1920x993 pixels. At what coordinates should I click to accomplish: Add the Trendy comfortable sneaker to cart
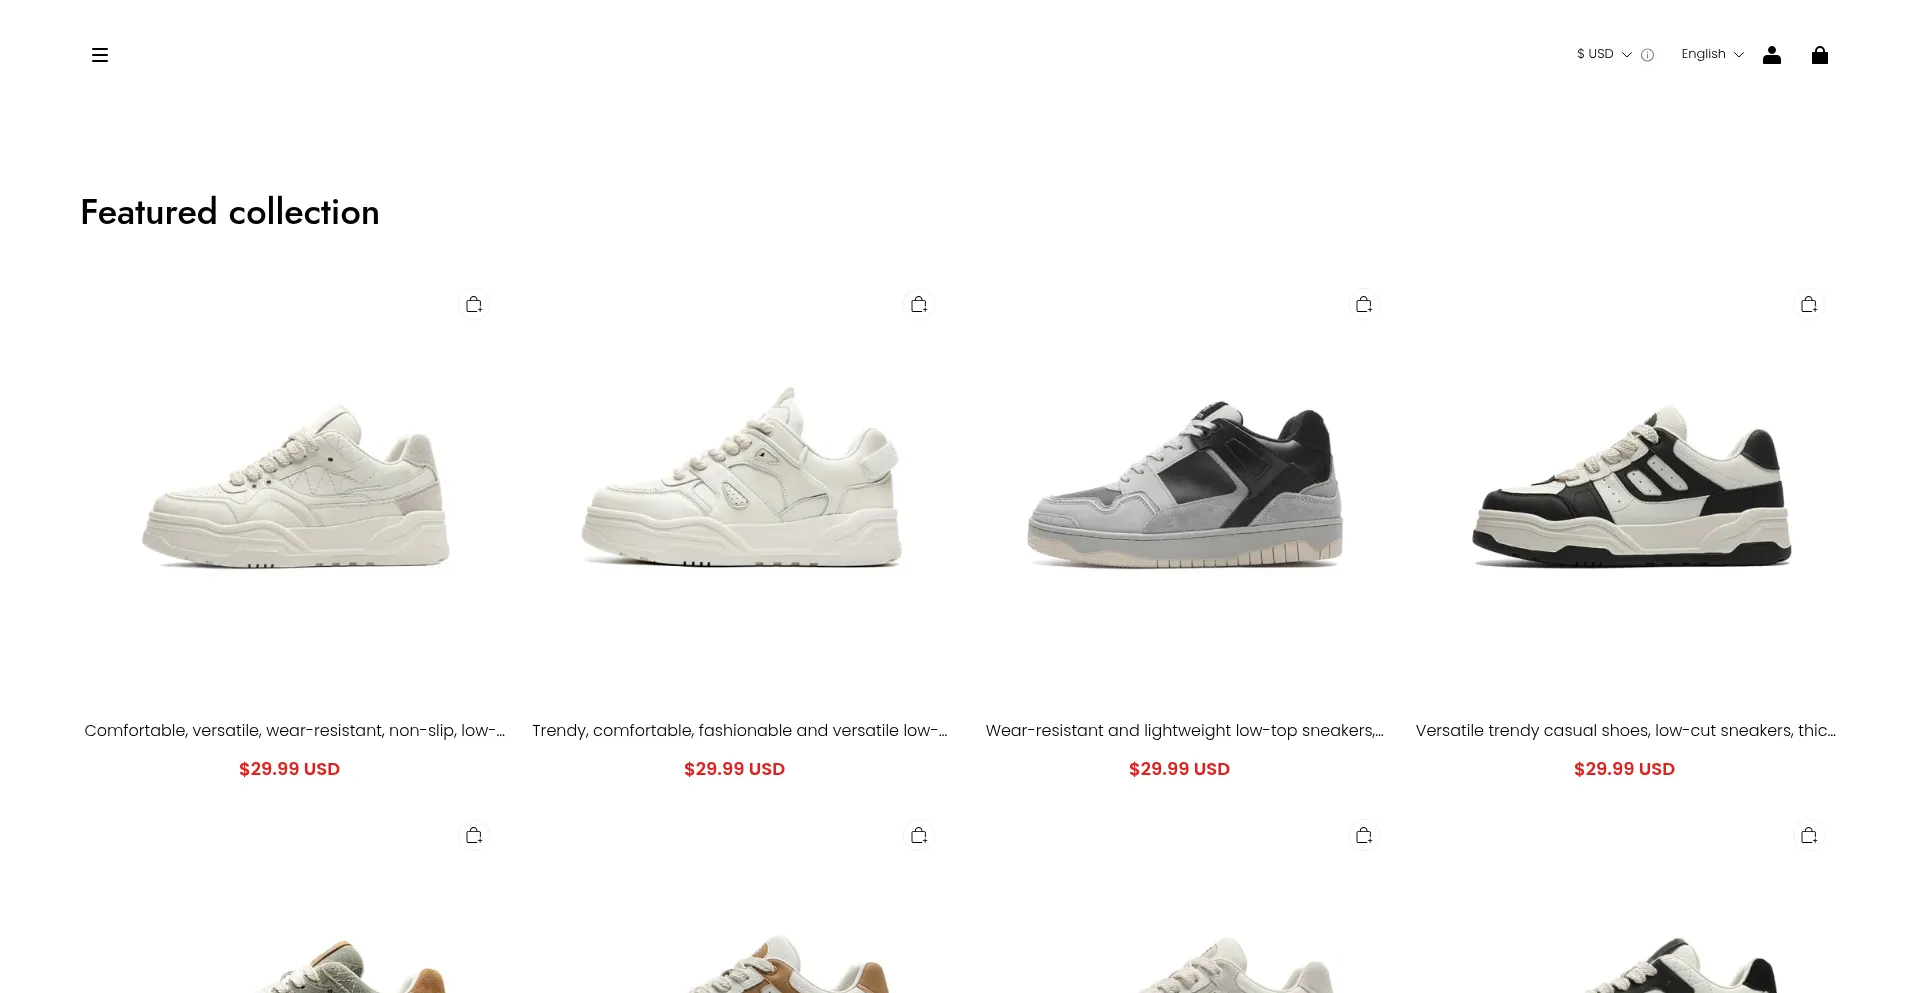coord(919,304)
